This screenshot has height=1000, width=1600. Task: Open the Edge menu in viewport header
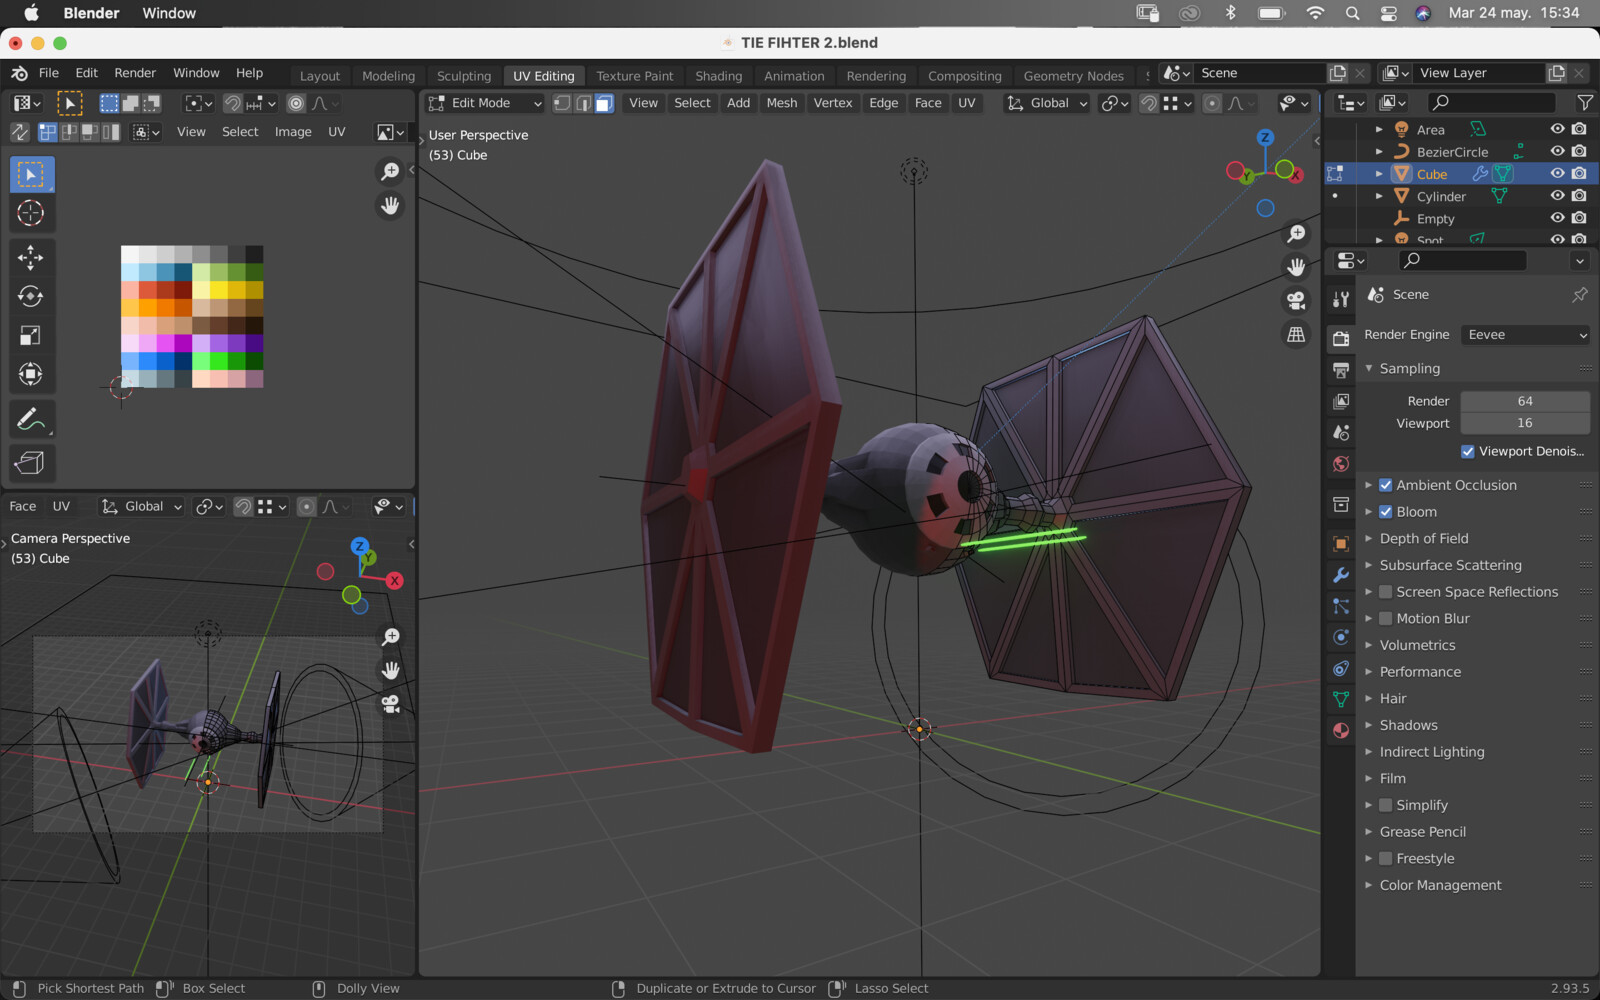click(x=884, y=103)
